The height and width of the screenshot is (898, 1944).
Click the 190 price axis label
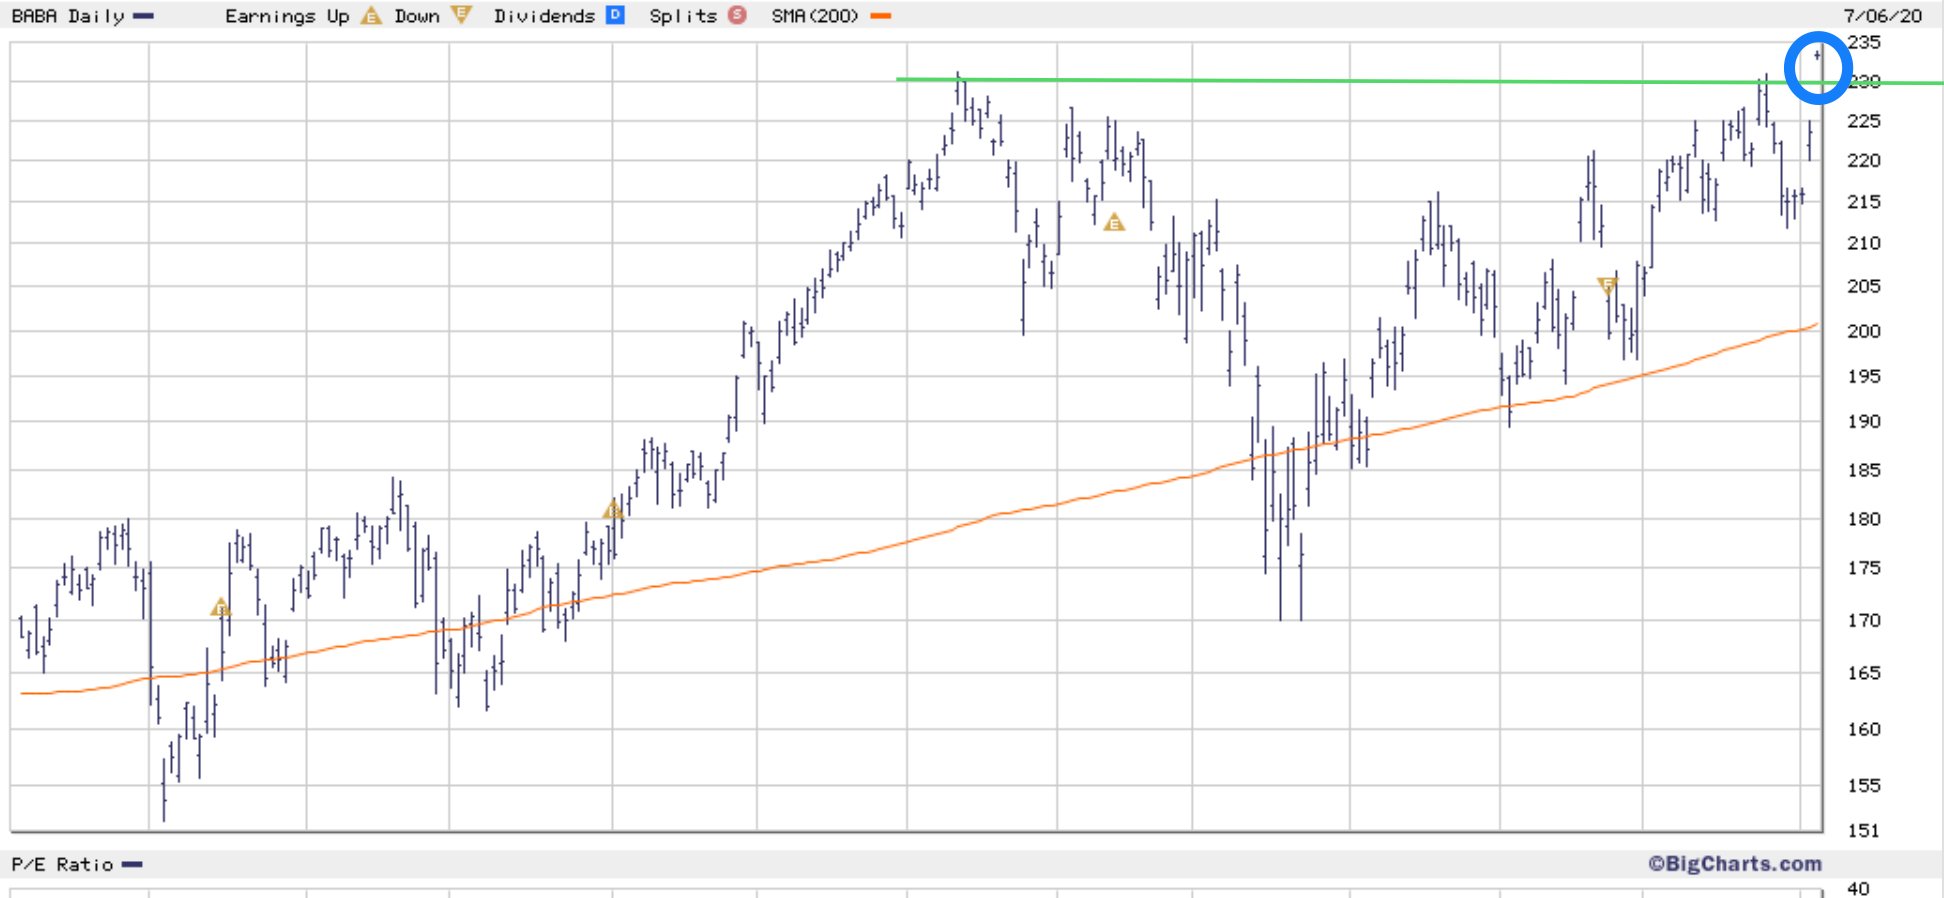(1864, 421)
